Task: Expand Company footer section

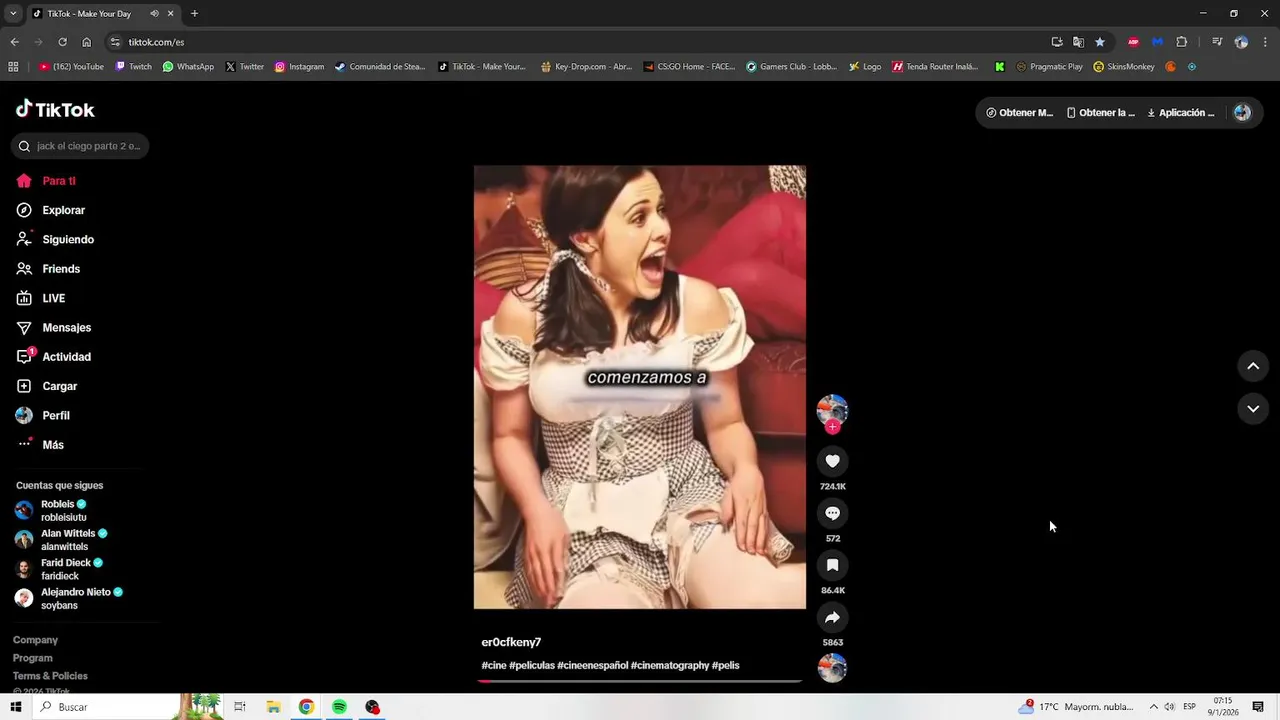Action: (35, 640)
